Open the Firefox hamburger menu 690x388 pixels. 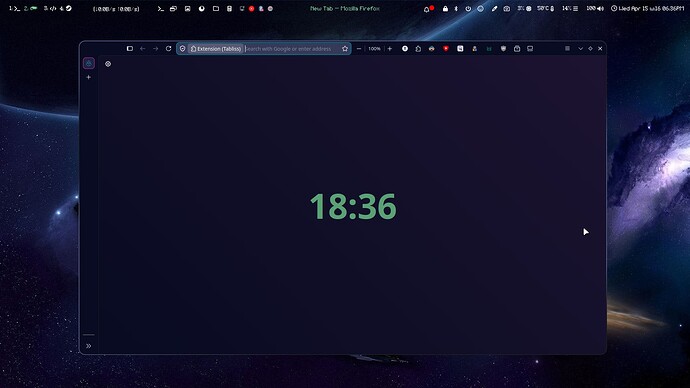tap(567, 48)
